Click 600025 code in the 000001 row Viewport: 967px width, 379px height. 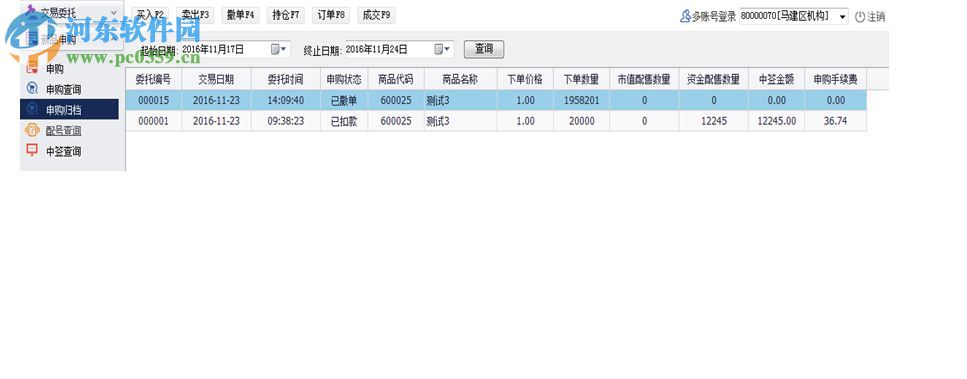396,121
